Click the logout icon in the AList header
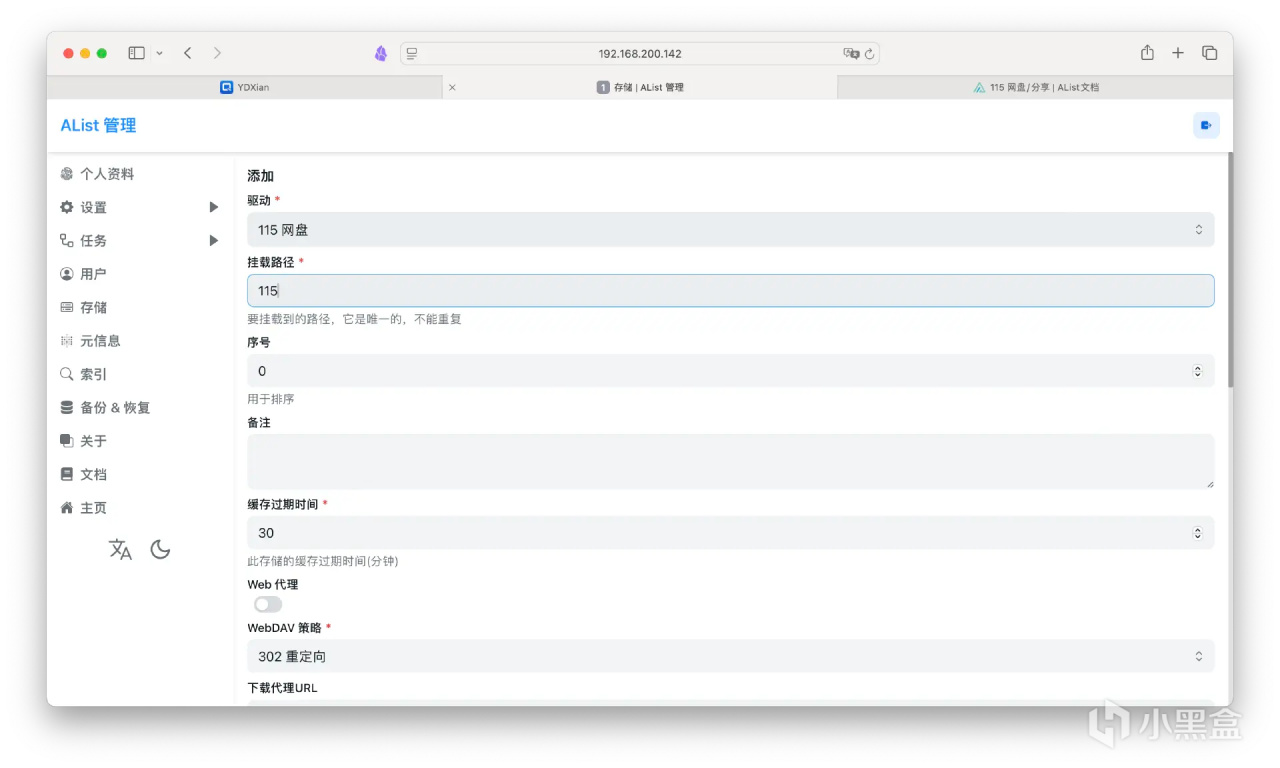Image resolution: width=1280 pixels, height=768 pixels. pyautogui.click(x=1206, y=125)
